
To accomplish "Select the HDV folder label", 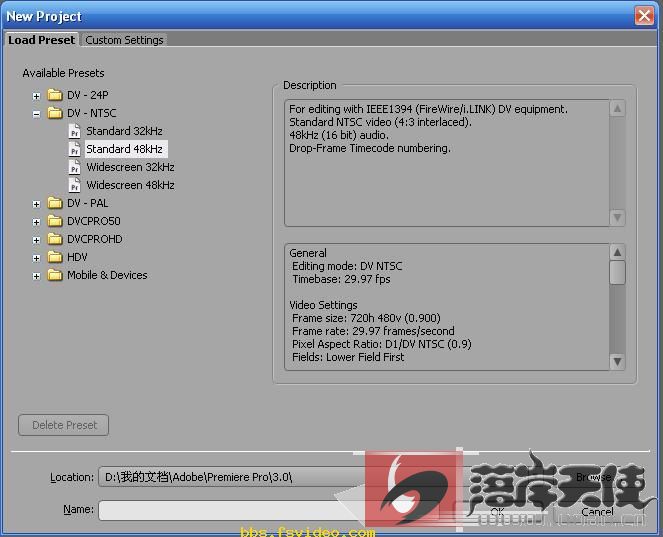I will 77,257.
